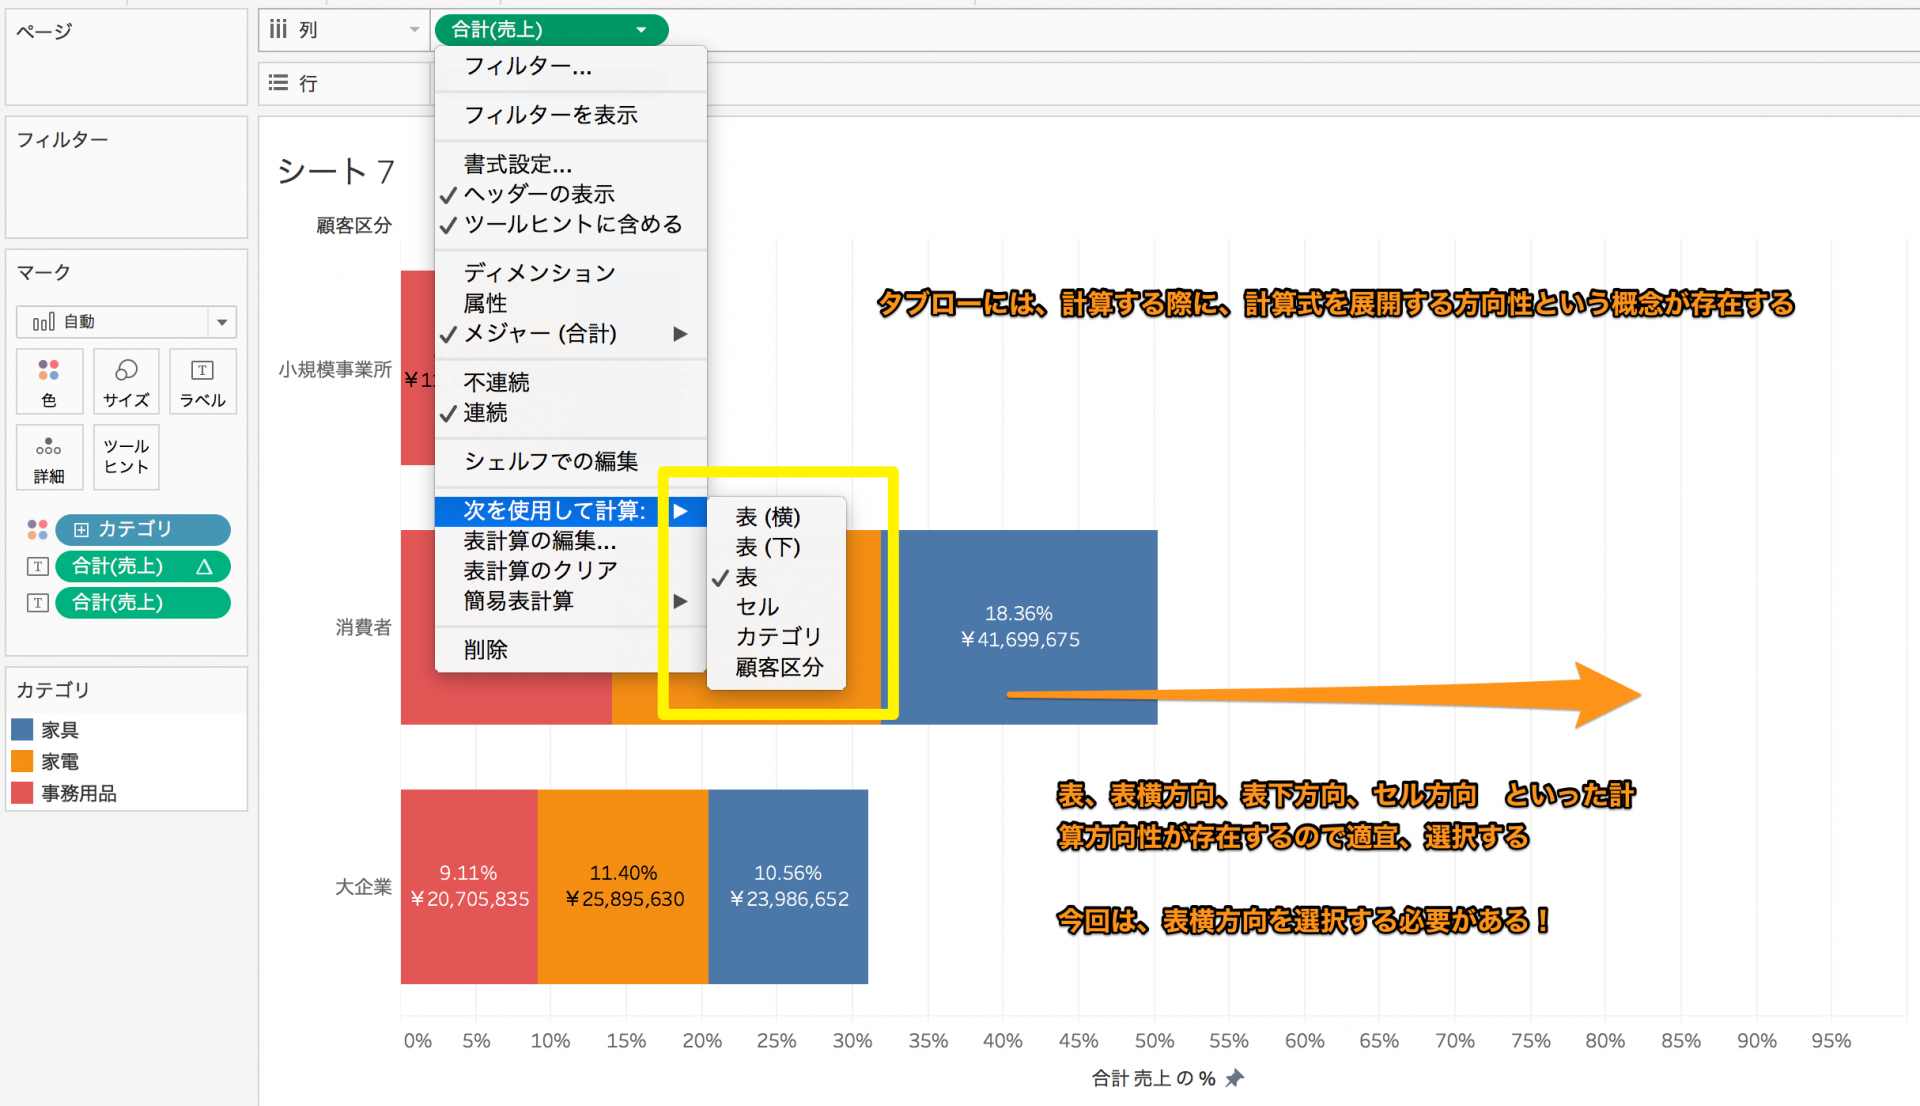Viewport: 1920px width, 1106px height.
Task: Click the 家具 blue legend swatch
Action: tap(22, 729)
